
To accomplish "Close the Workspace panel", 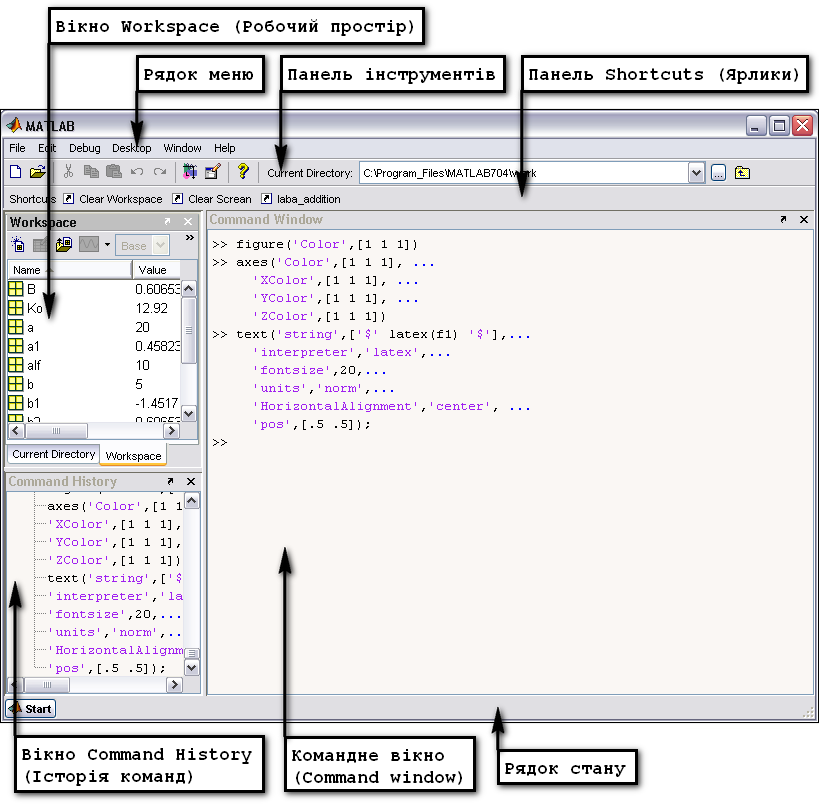I will click(188, 221).
